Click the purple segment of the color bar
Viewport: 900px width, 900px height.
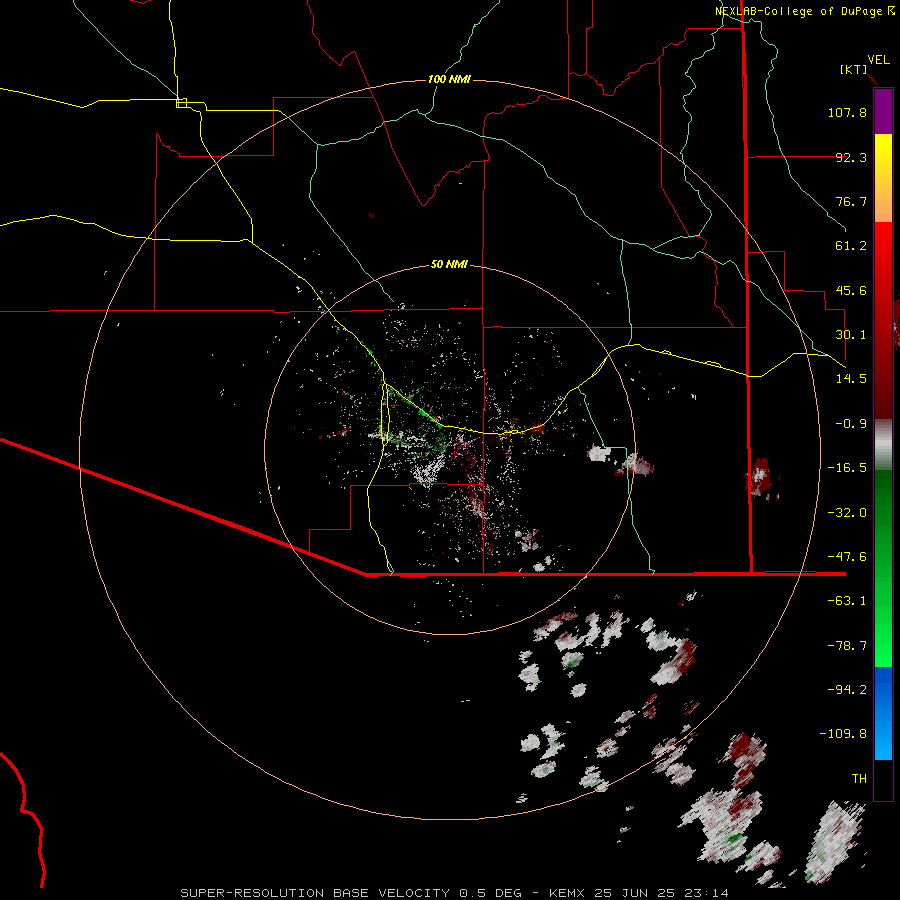[x=883, y=111]
